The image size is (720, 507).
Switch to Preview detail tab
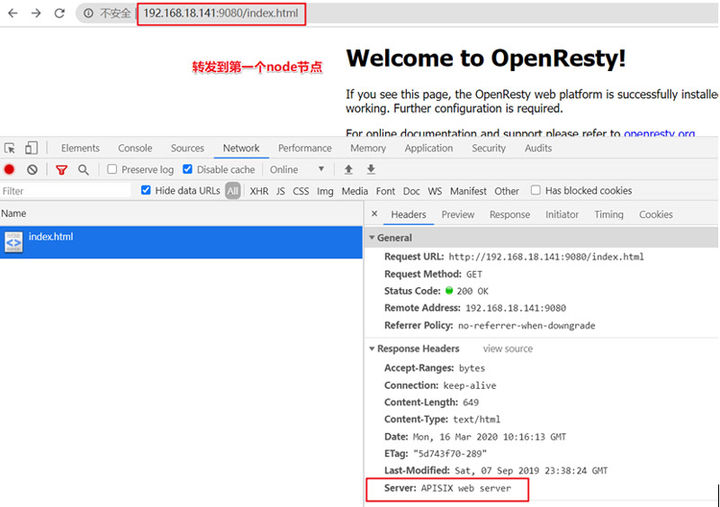tap(458, 214)
